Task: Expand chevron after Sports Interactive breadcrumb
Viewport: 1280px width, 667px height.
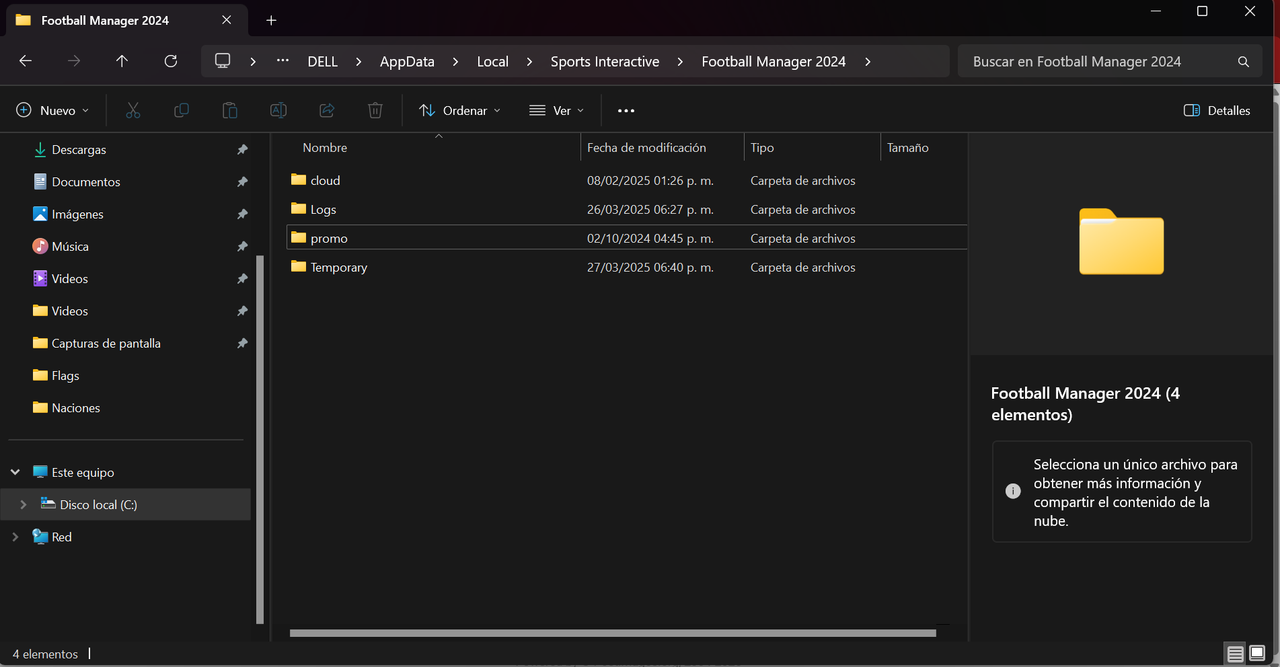Action: point(681,62)
